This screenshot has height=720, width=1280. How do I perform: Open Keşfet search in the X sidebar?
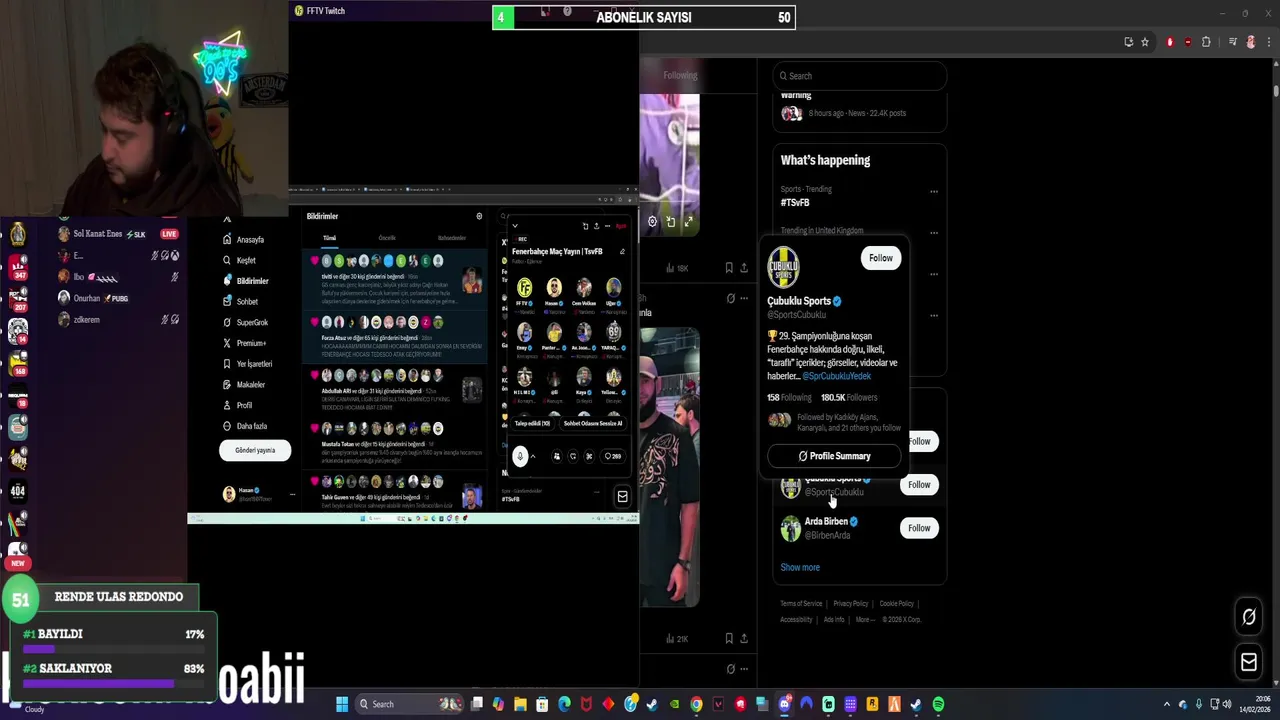pyautogui.click(x=241, y=260)
